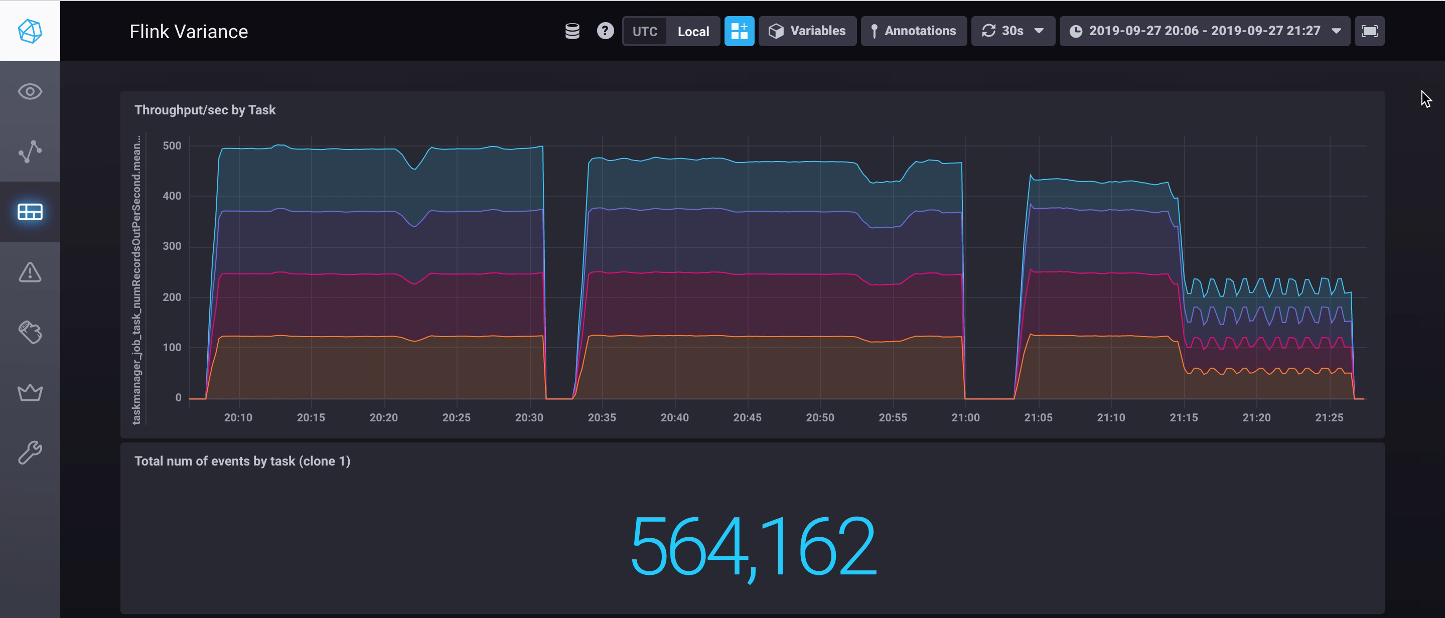Screen dimensions: 1445x618
Task: Click the 20:10 x-axis time label
Action: point(238,417)
